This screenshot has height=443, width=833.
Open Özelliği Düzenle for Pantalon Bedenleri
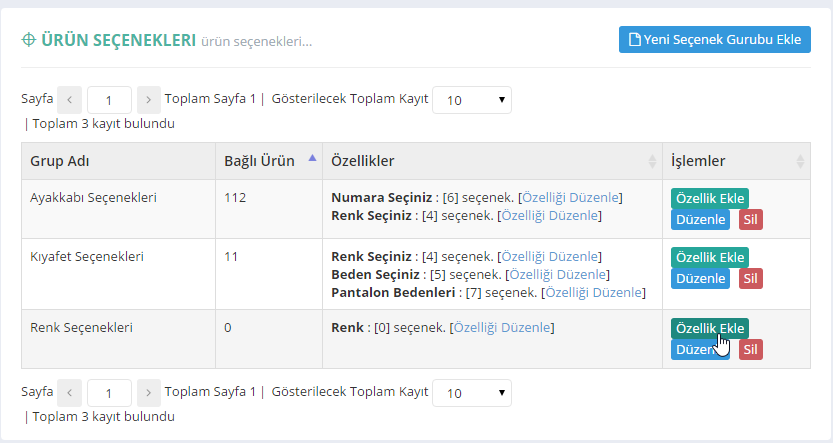[594, 293]
